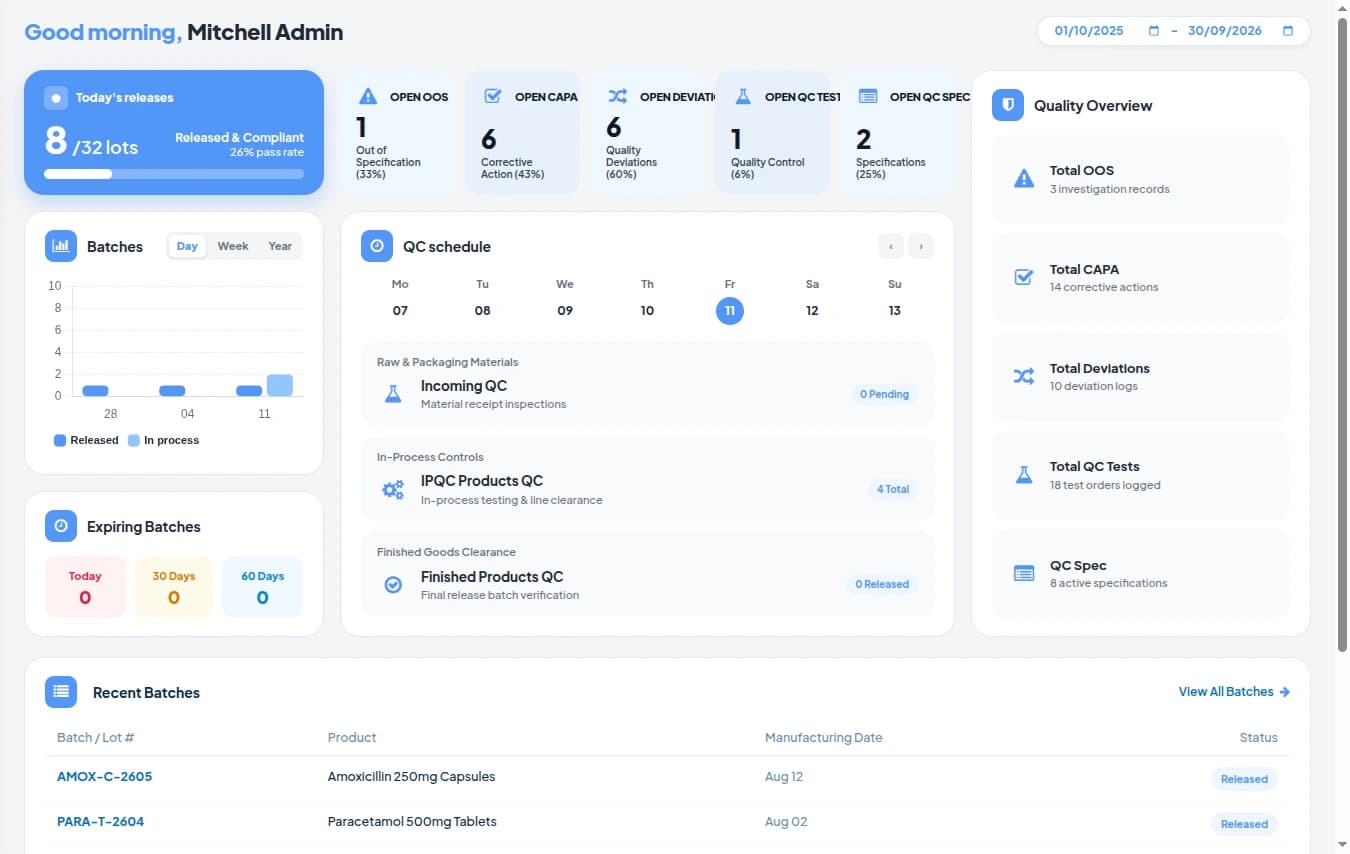This screenshot has width=1350, height=854.
Task: Click the Finished Products QC check icon
Action: click(x=393, y=584)
